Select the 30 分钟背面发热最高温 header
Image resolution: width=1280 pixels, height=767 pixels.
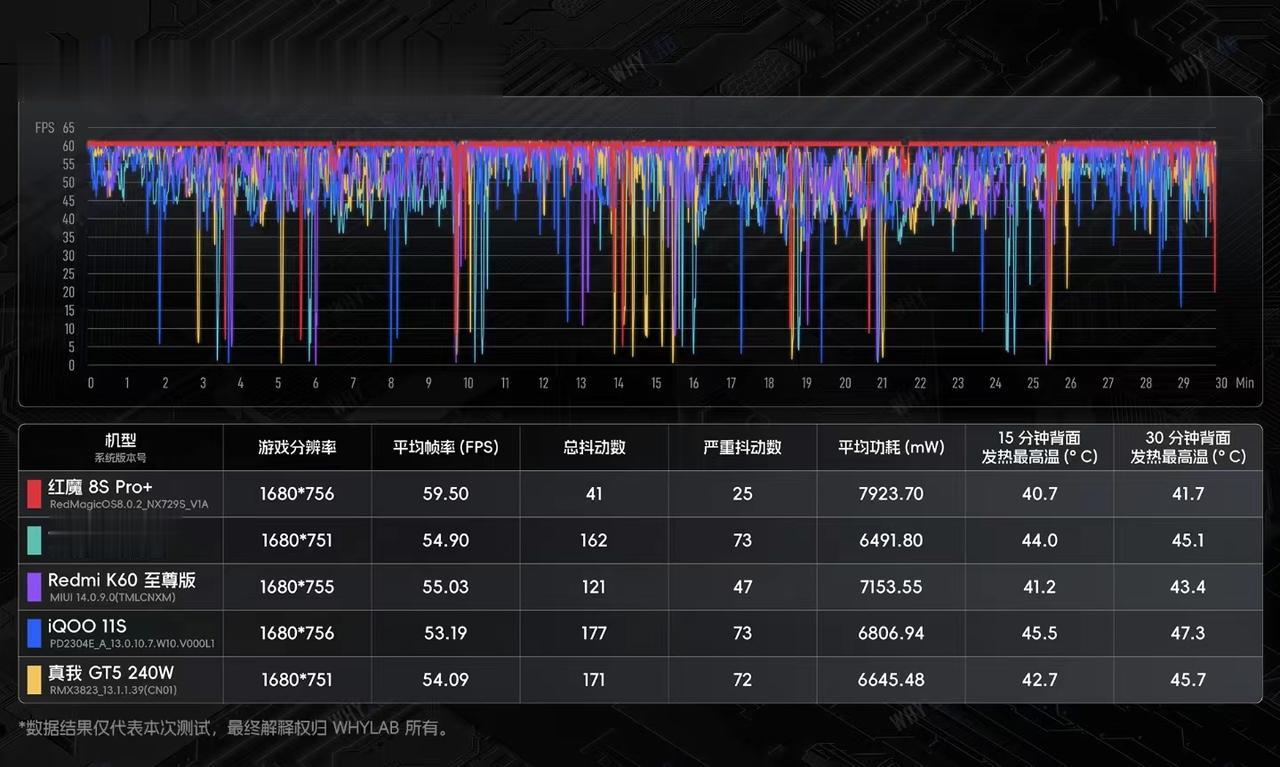tap(1188, 447)
